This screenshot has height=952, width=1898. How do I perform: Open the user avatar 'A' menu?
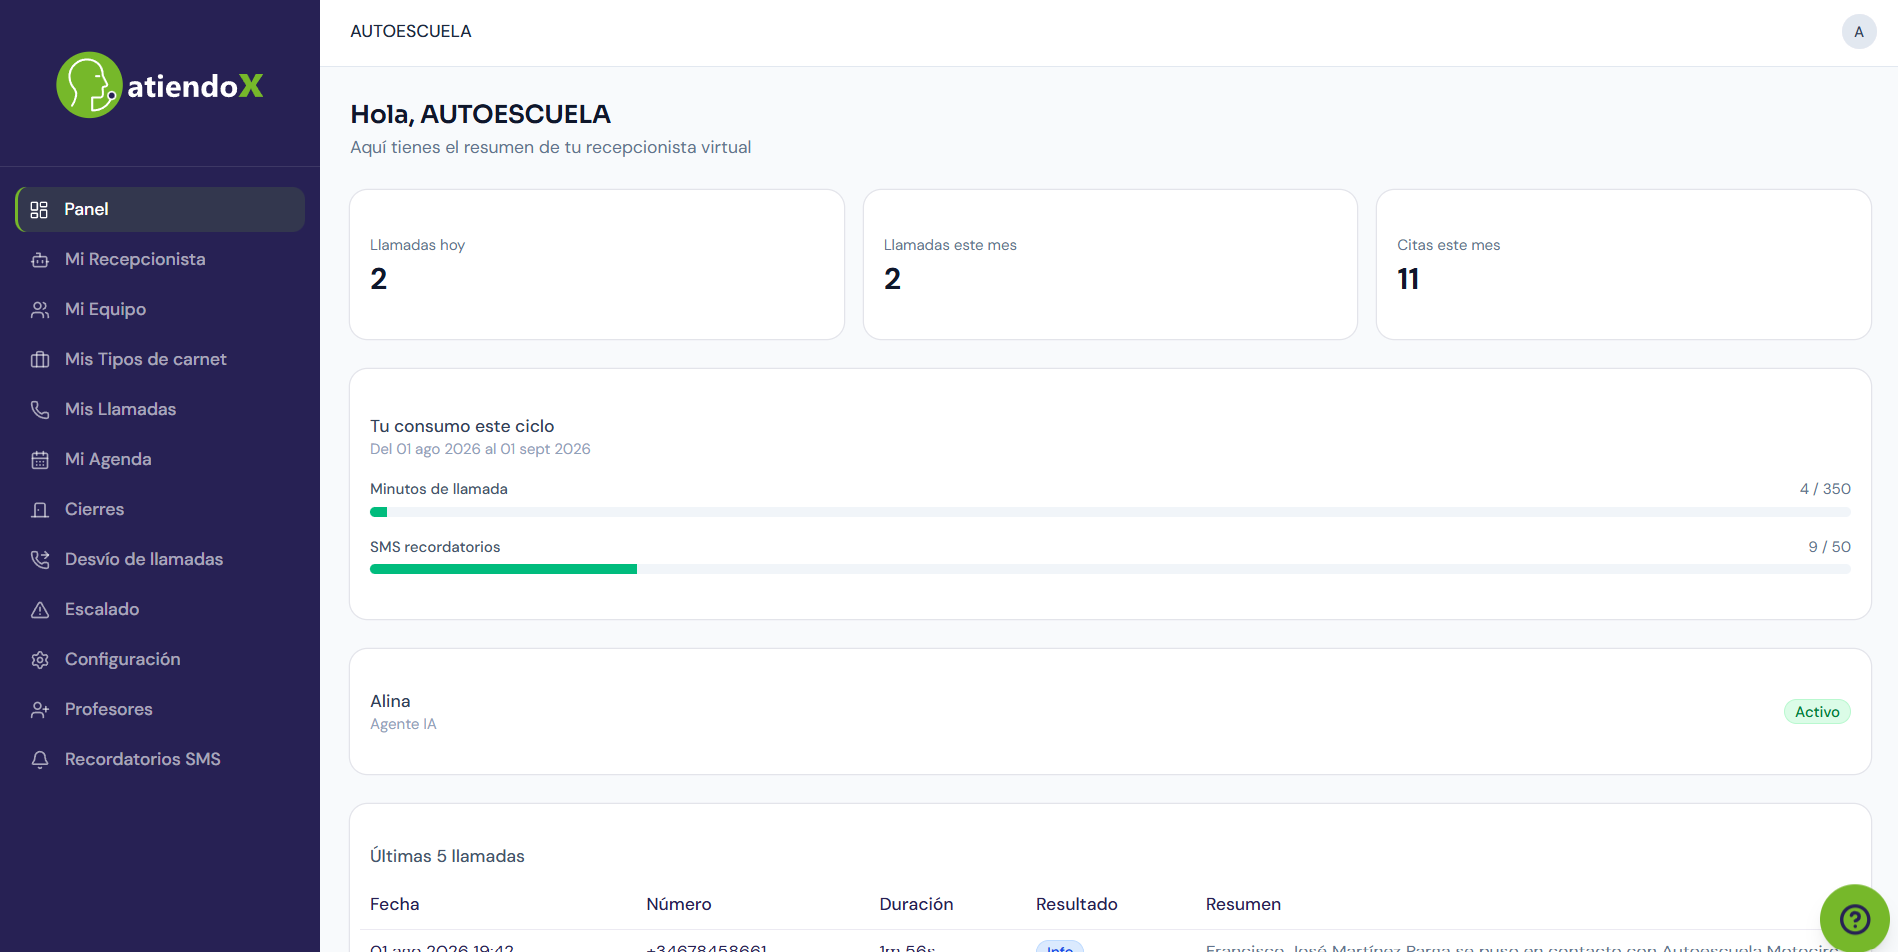point(1859,32)
